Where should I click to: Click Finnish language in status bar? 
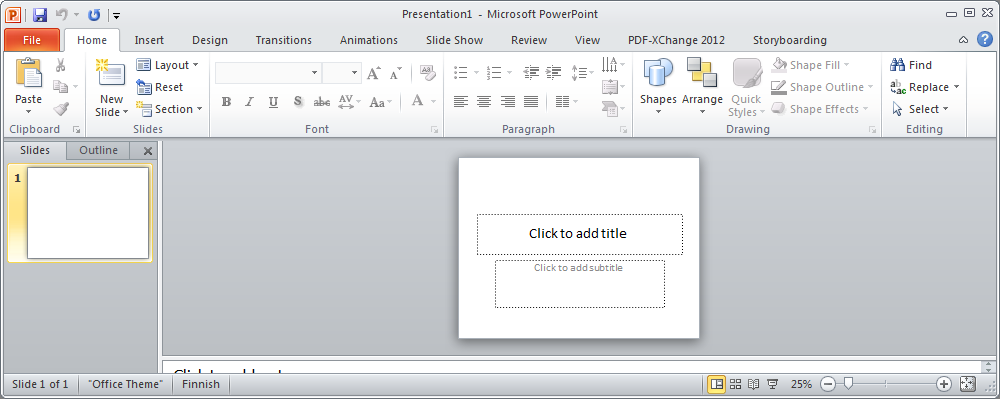click(x=200, y=384)
